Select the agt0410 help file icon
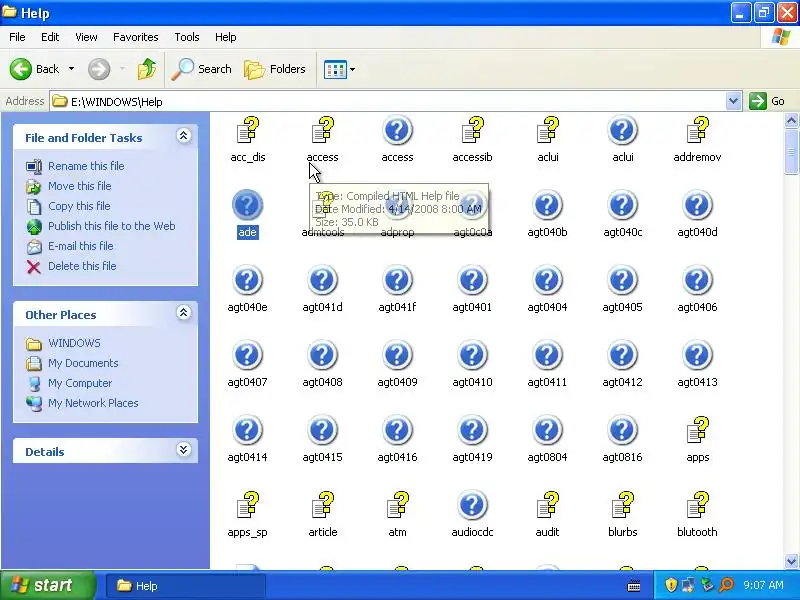This screenshot has height=600, width=800. 472,355
